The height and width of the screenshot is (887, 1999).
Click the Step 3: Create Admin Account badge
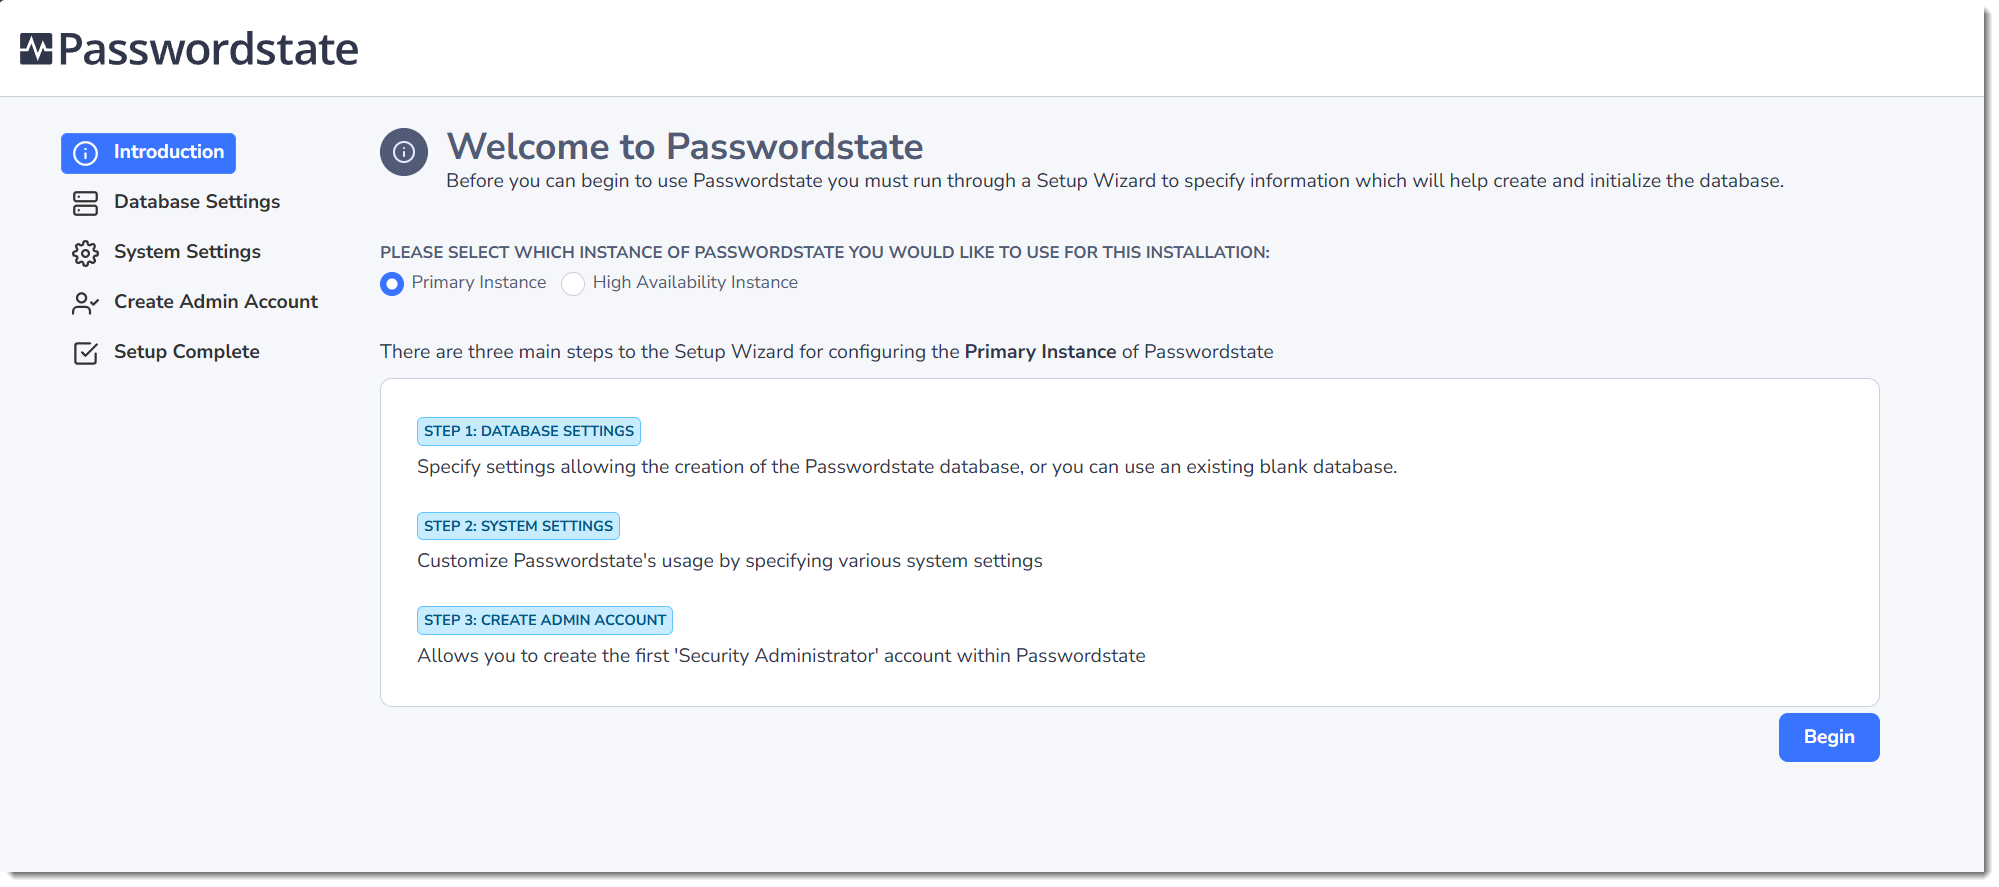click(545, 620)
